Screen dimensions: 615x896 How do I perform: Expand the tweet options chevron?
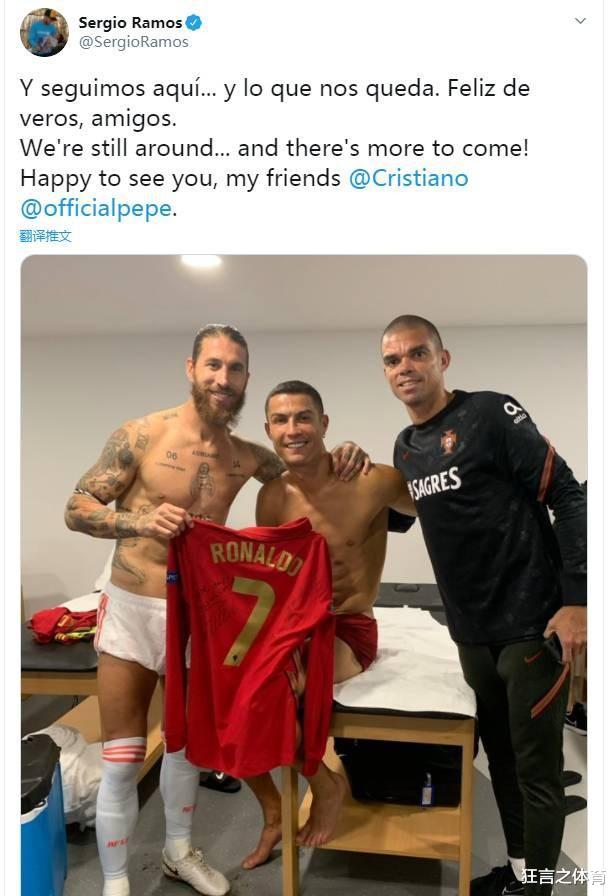click(x=580, y=21)
